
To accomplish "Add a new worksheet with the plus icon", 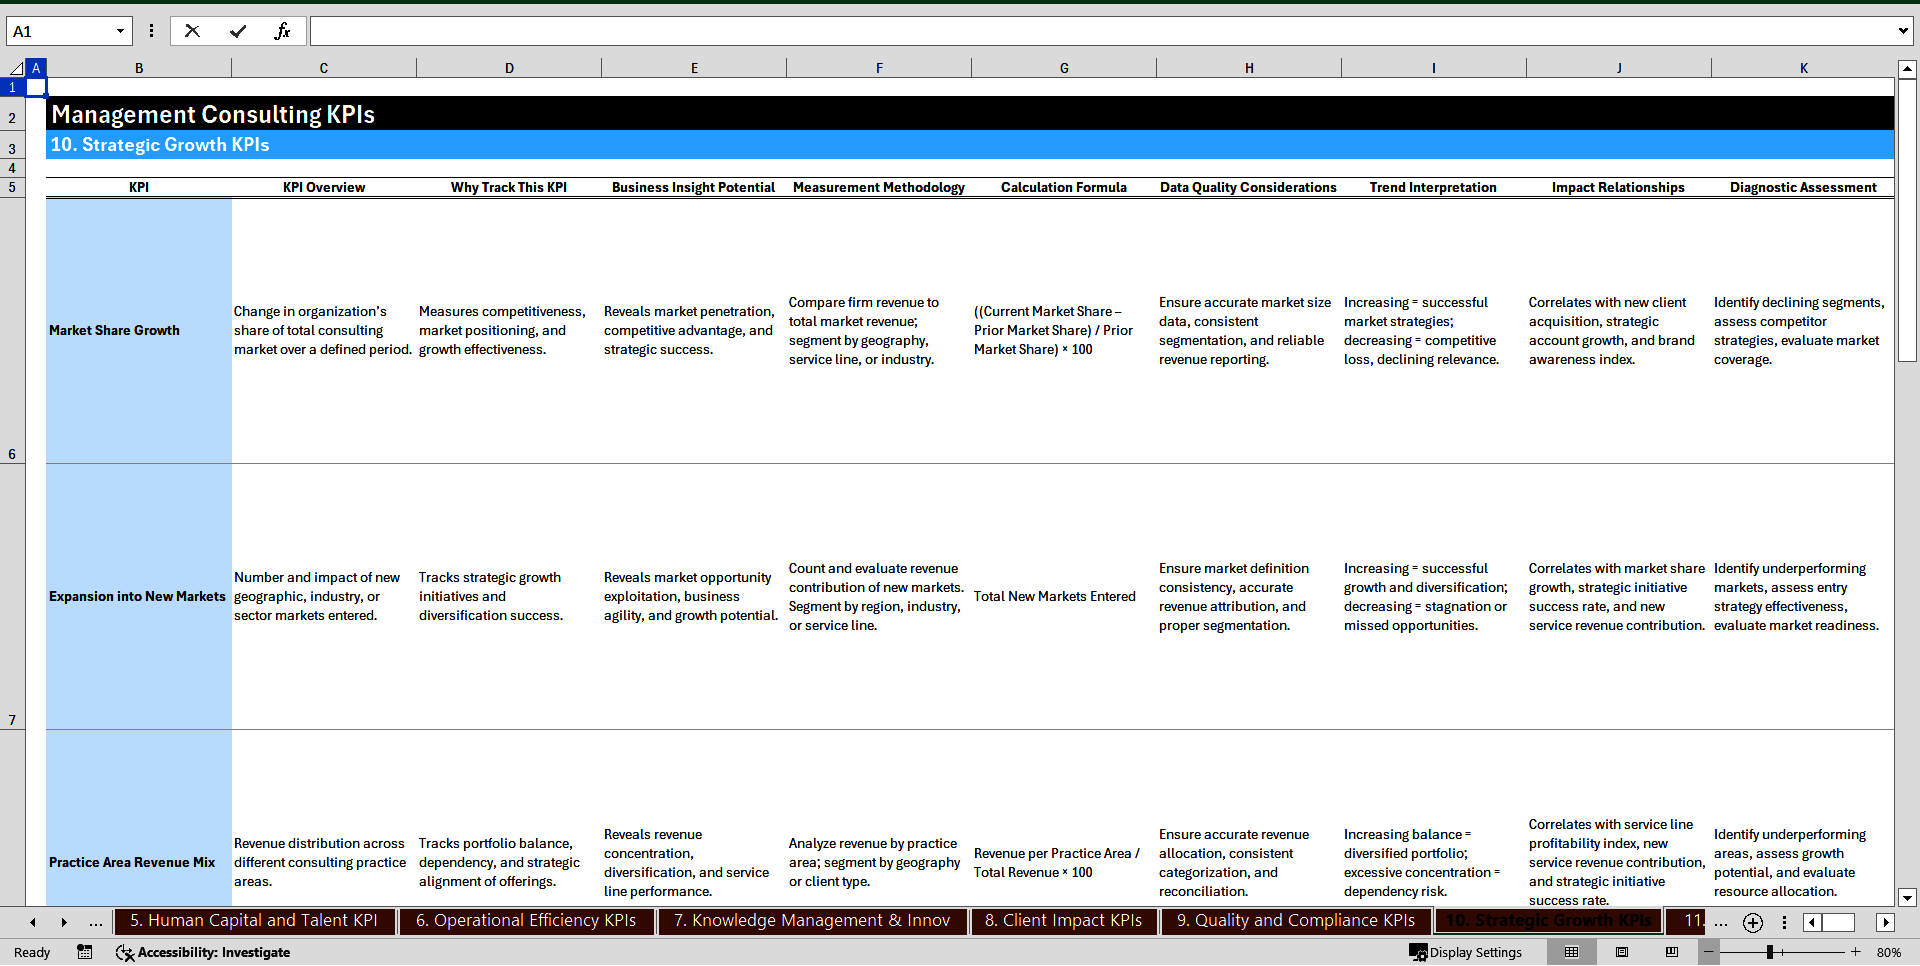I will 1753,922.
